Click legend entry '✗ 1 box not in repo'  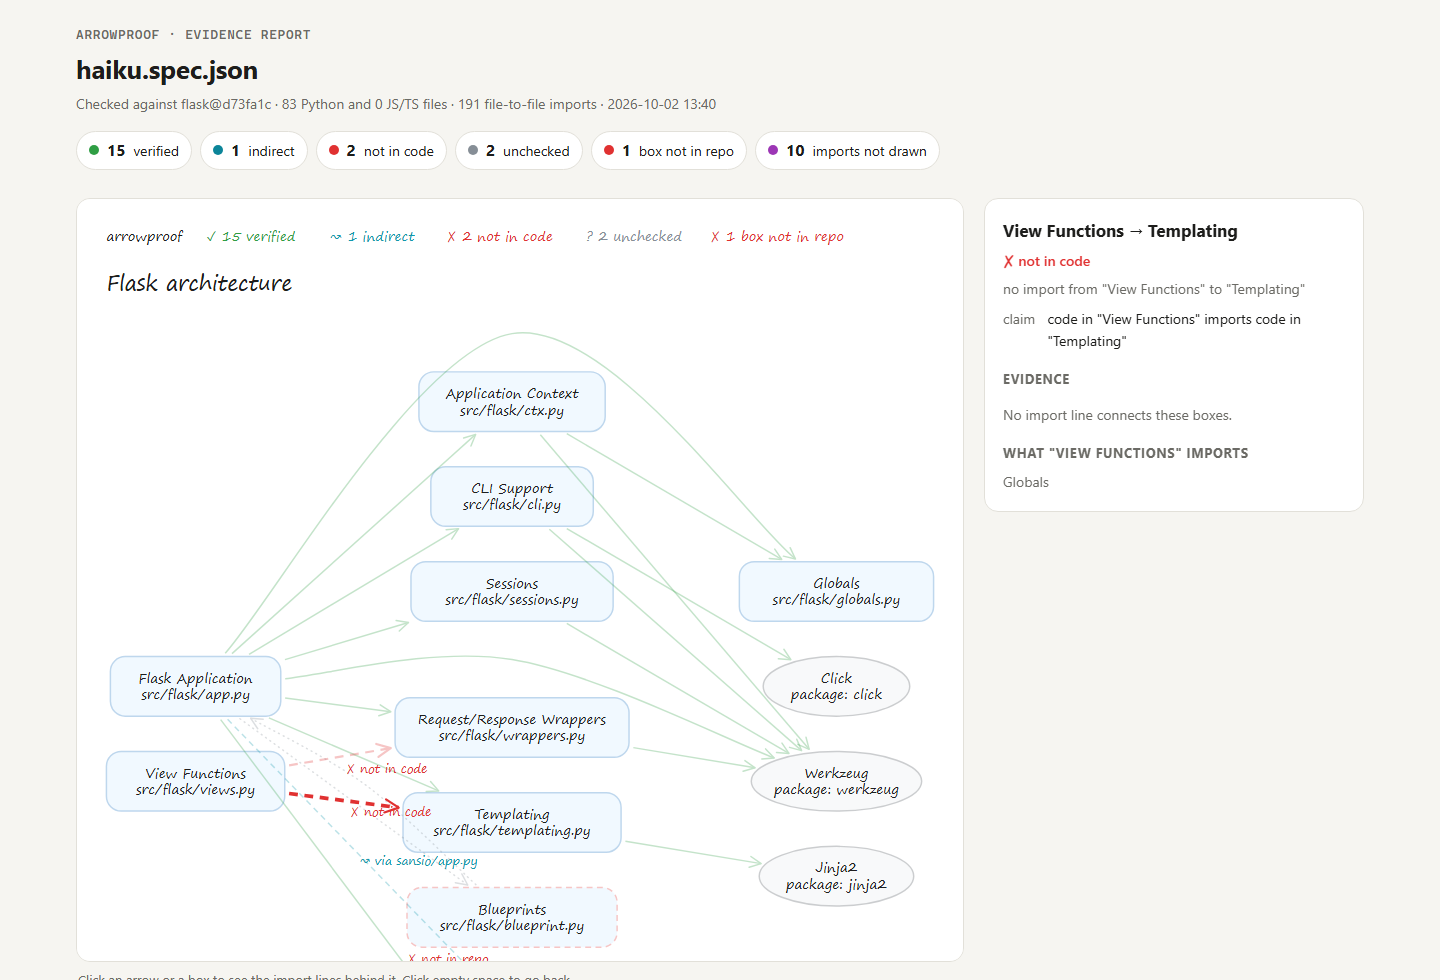pos(777,237)
